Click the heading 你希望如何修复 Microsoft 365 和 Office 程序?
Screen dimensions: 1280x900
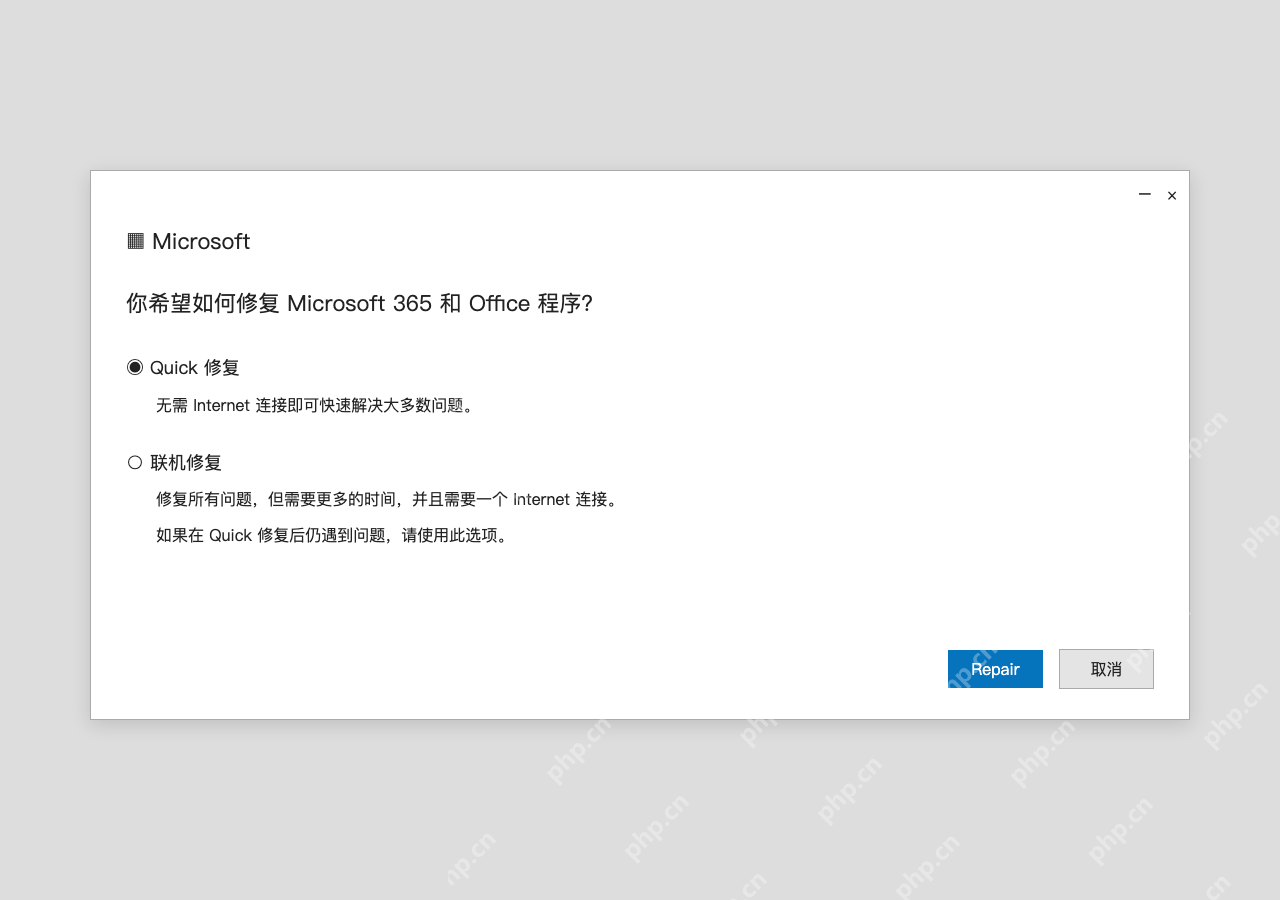point(360,303)
